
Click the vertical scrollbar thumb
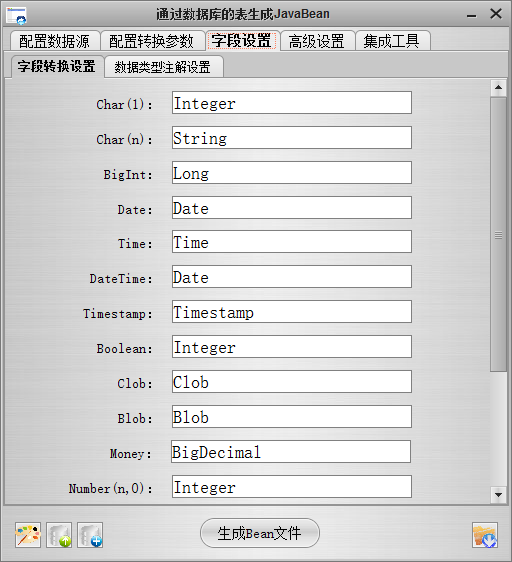coord(498,235)
